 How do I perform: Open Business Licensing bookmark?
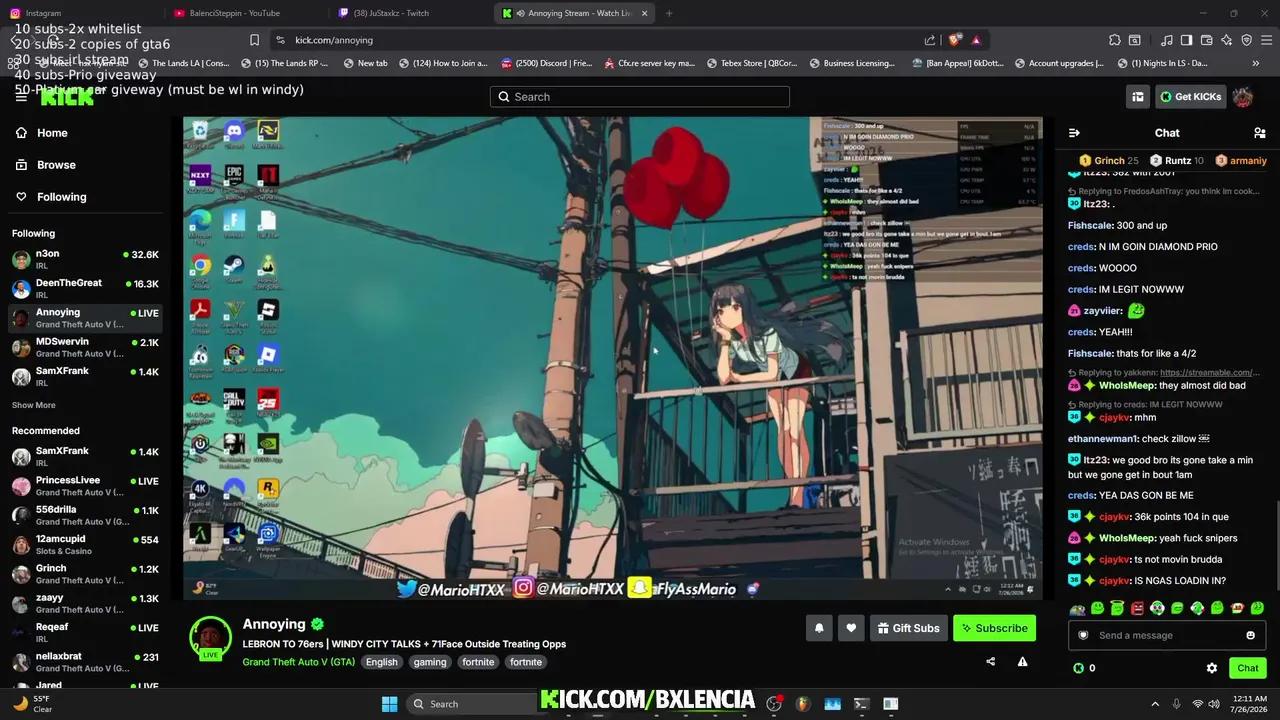pos(850,63)
